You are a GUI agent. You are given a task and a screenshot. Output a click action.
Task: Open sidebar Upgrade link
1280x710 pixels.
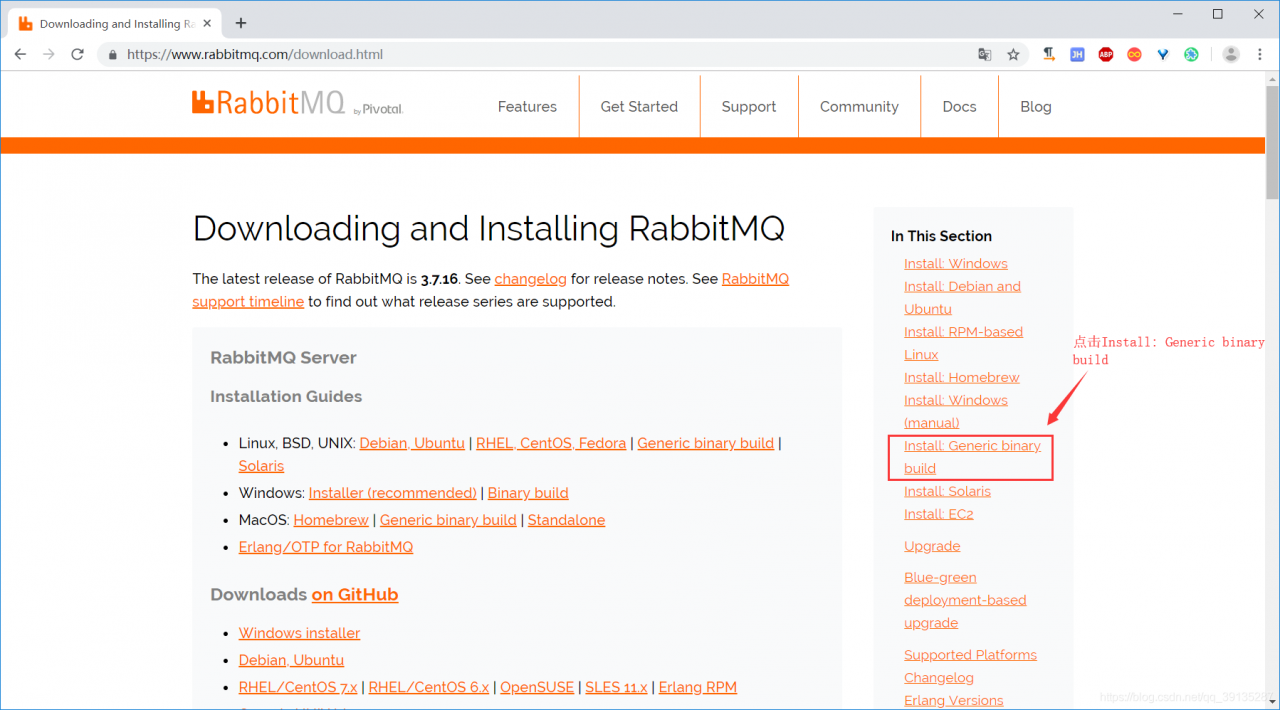coord(932,546)
